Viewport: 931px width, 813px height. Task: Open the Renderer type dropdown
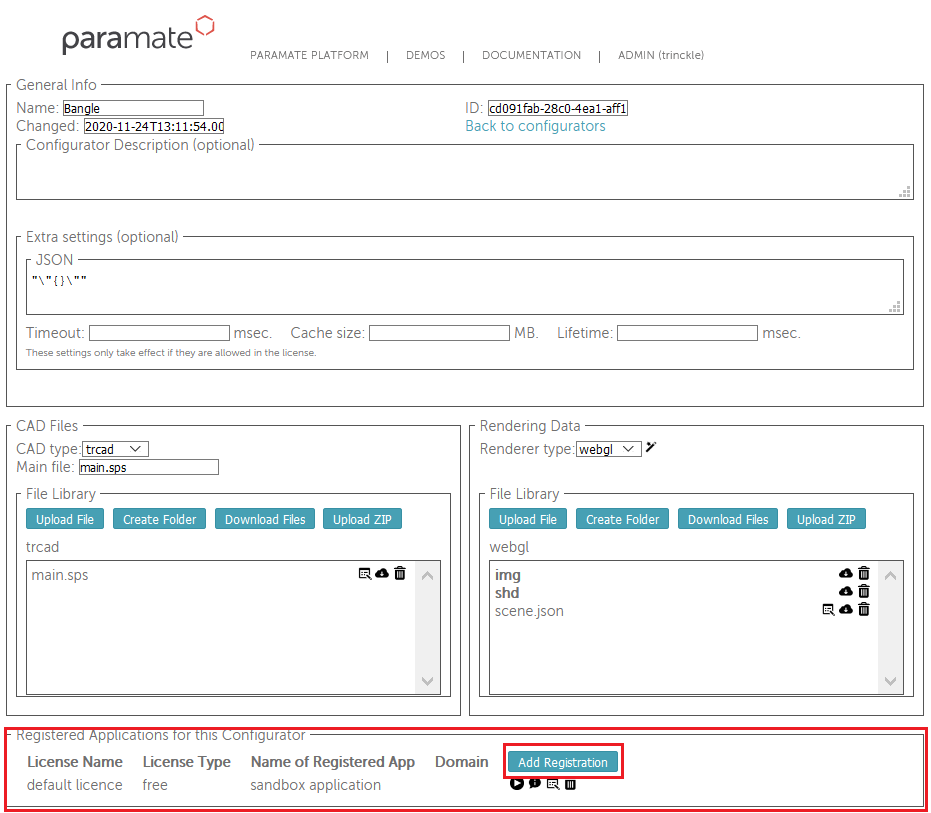(609, 449)
